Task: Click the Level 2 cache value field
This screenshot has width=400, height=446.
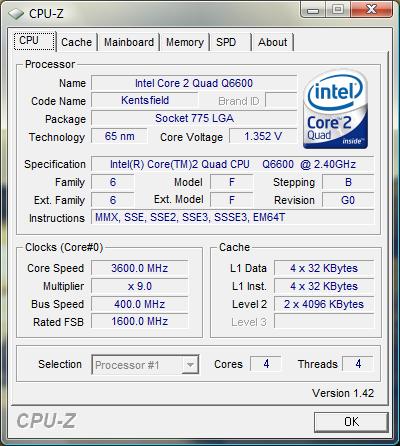Action: click(x=324, y=304)
